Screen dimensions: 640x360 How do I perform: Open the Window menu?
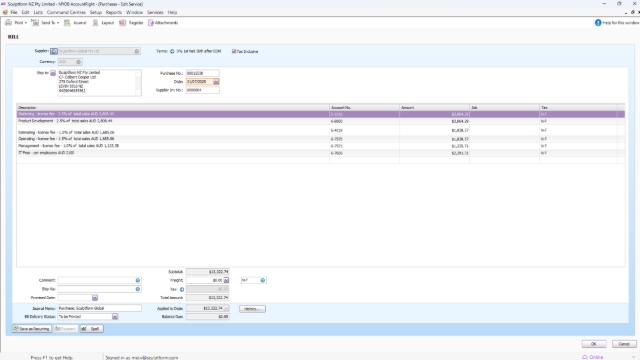(x=134, y=12)
